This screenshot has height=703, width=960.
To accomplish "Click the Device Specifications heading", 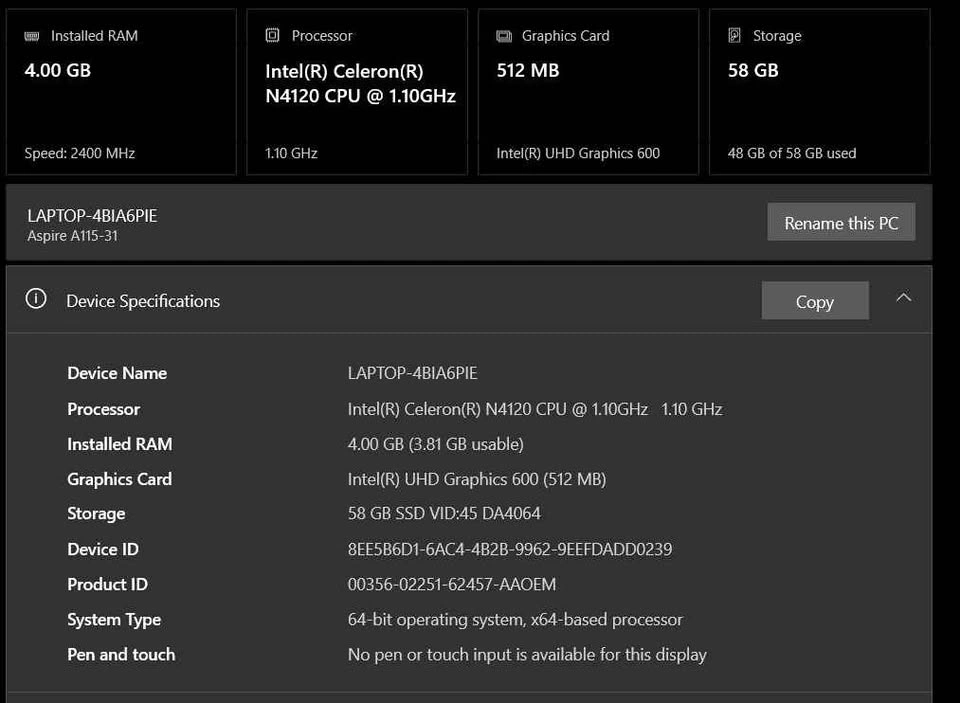I will click(143, 301).
